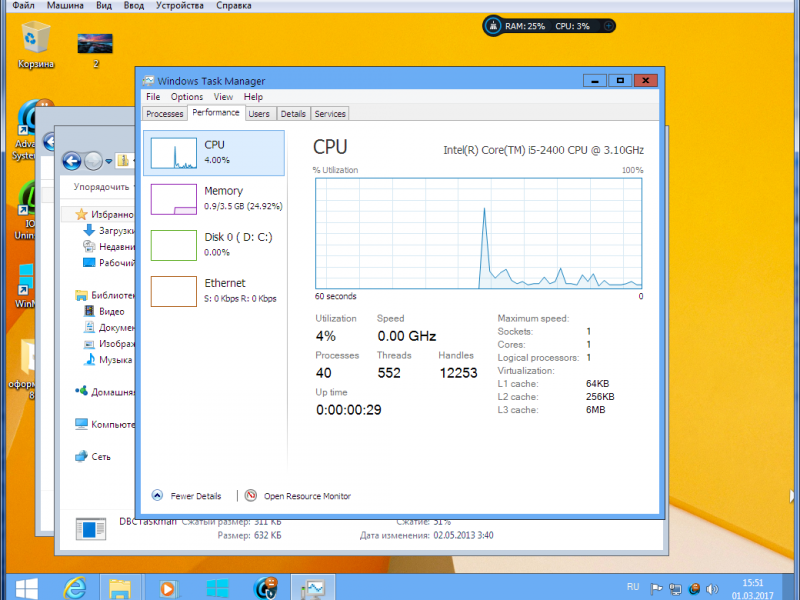Open the Action Center flag tray icon
The image size is (800, 600).
coord(656,589)
